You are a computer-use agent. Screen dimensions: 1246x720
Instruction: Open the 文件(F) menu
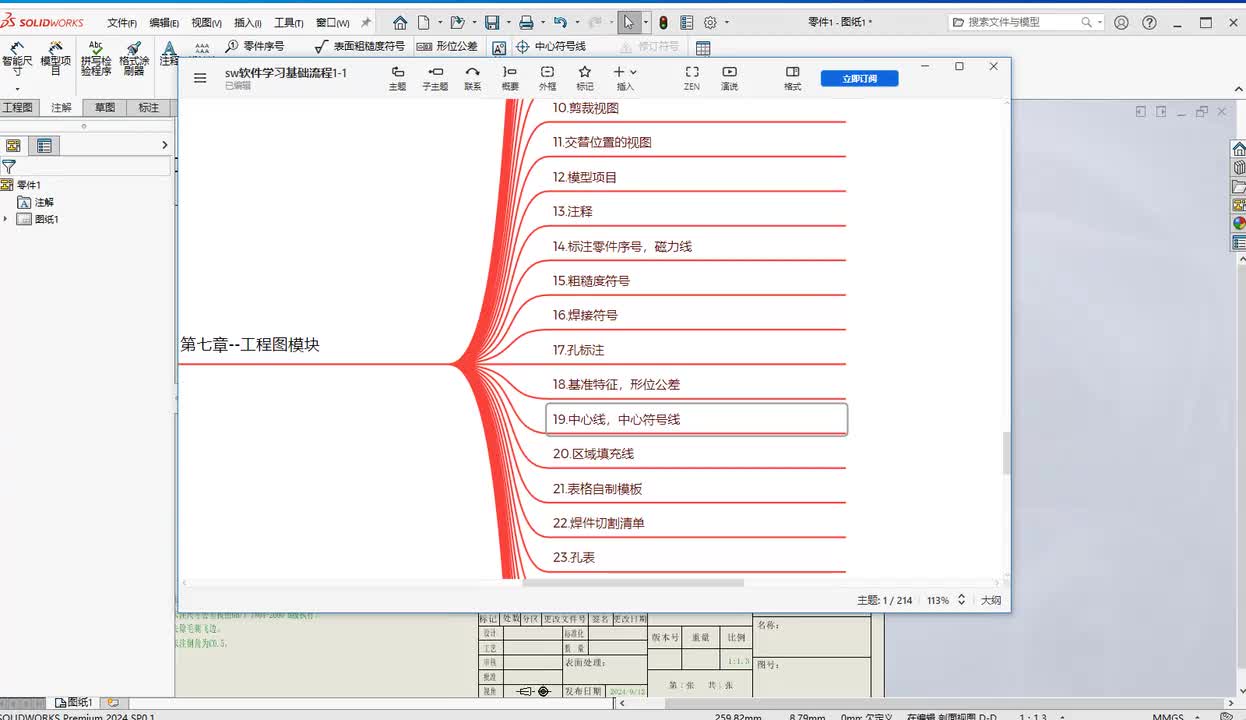tap(122, 23)
